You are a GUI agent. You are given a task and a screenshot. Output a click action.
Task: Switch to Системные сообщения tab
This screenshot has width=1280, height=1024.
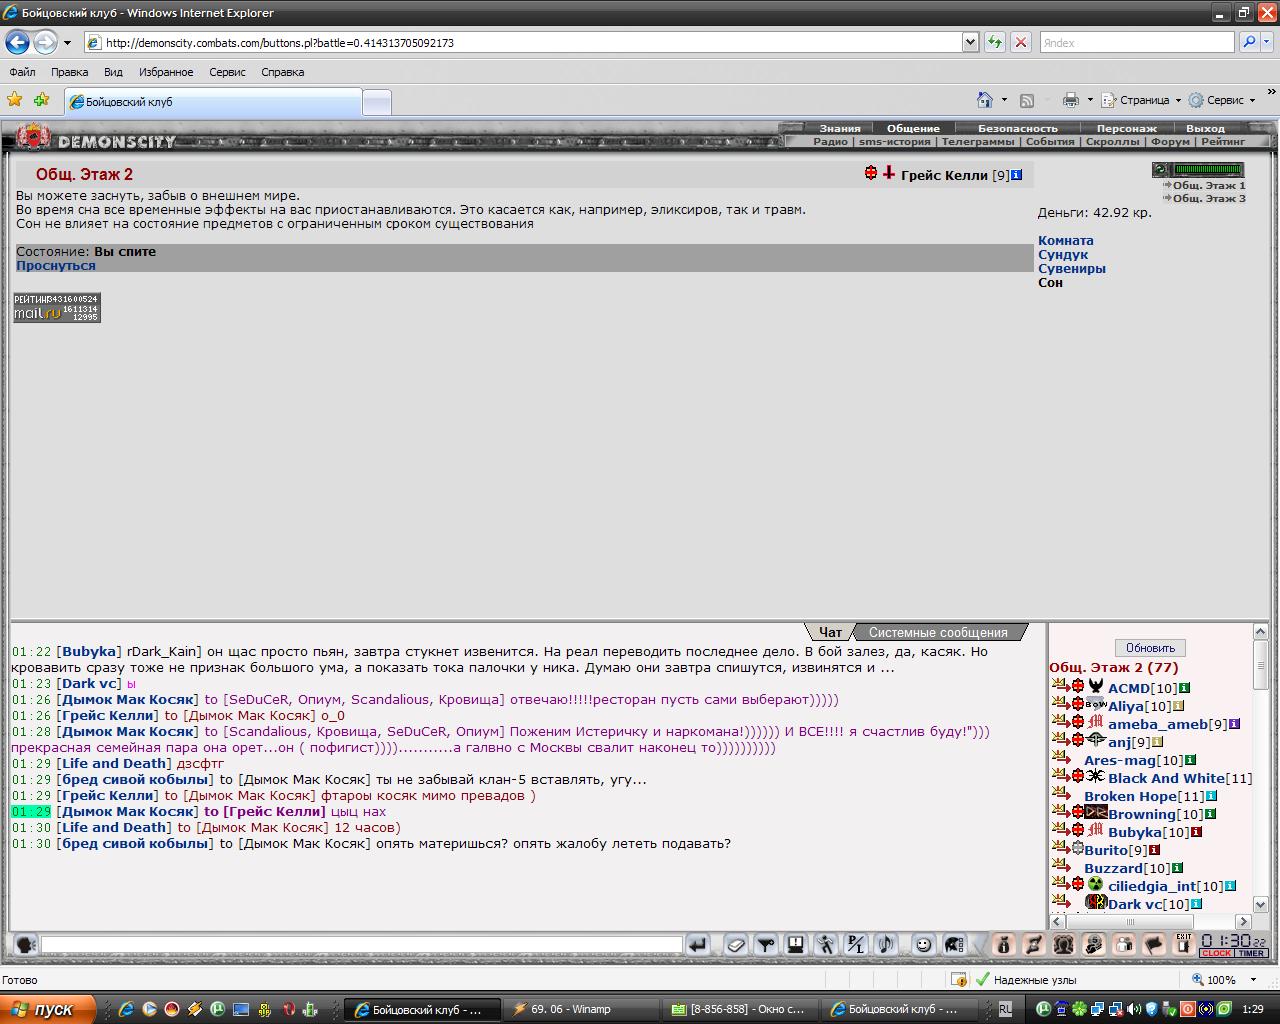pos(938,632)
